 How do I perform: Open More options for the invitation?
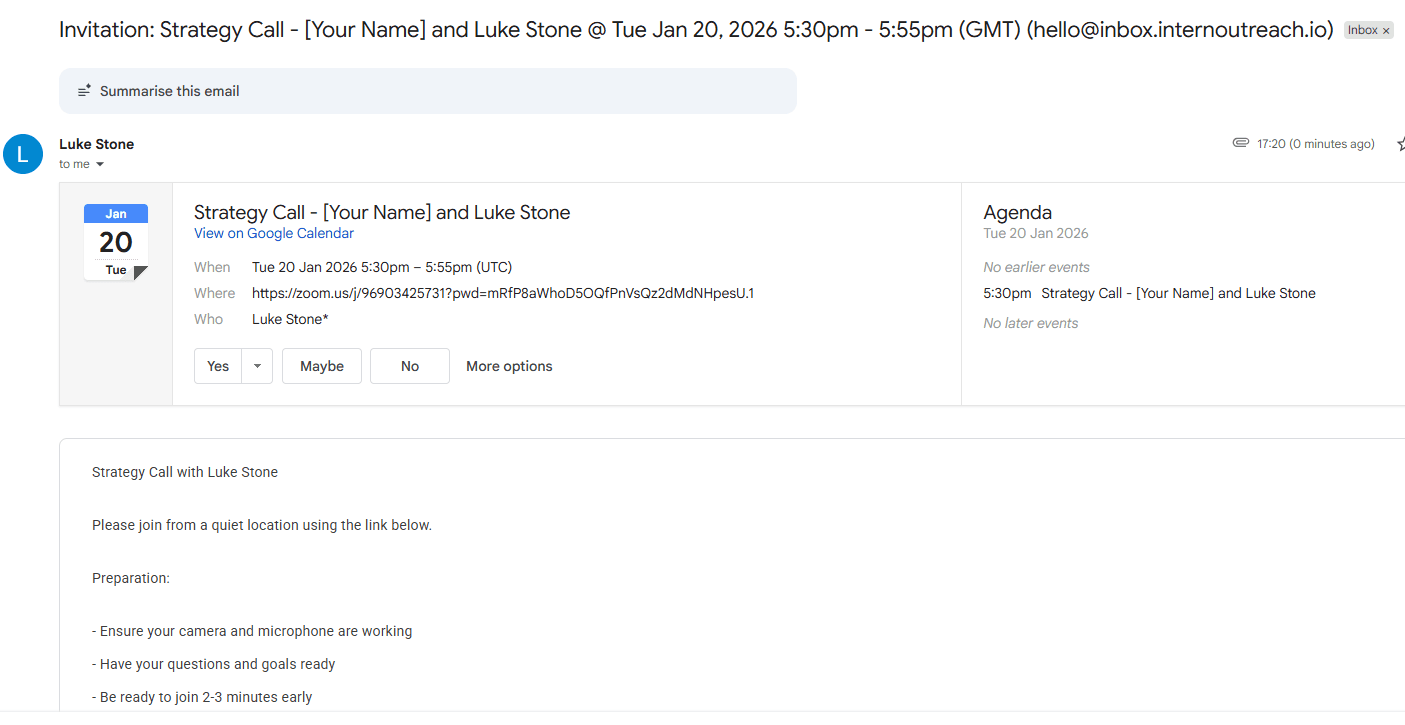(509, 366)
